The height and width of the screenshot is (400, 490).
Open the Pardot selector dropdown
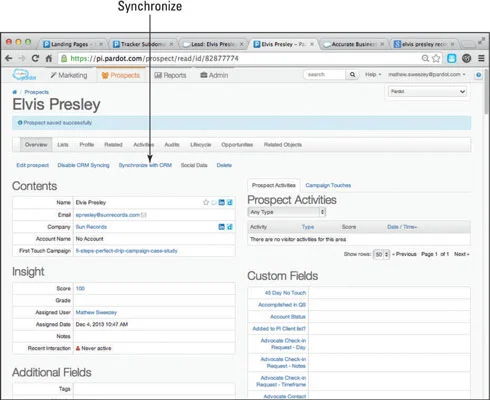[x=428, y=91]
